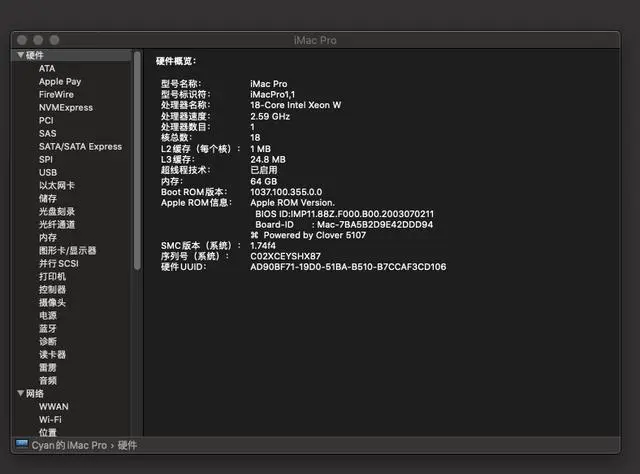Viewport: 640px width, 474px height.
Task: Open 光纤通道 entry
Action: [x=57, y=225]
